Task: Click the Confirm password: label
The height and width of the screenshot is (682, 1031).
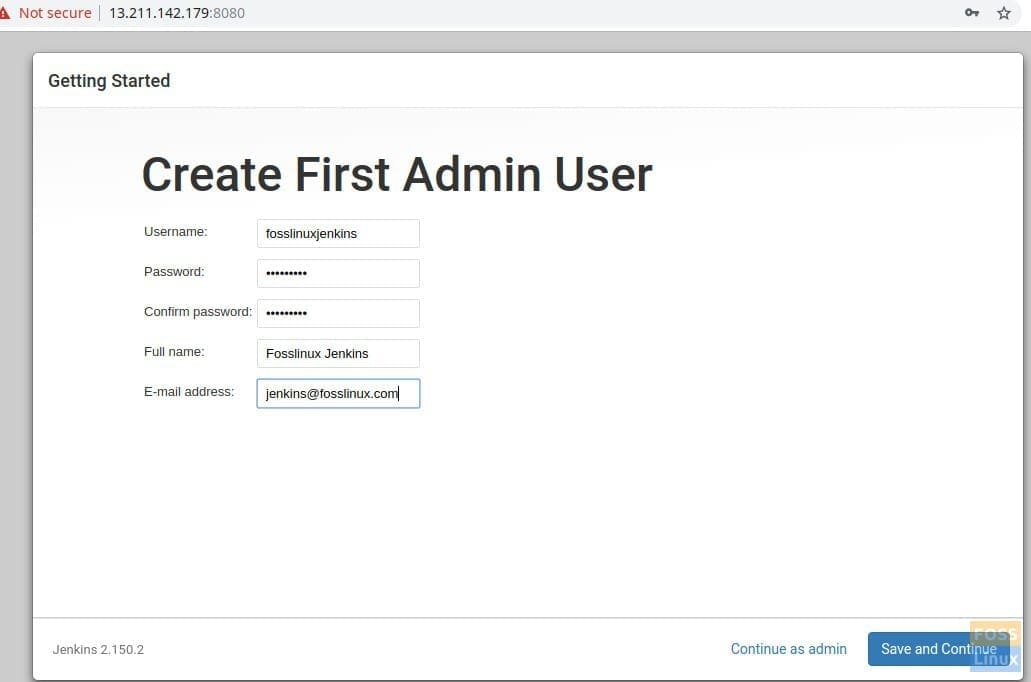Action: [198, 312]
